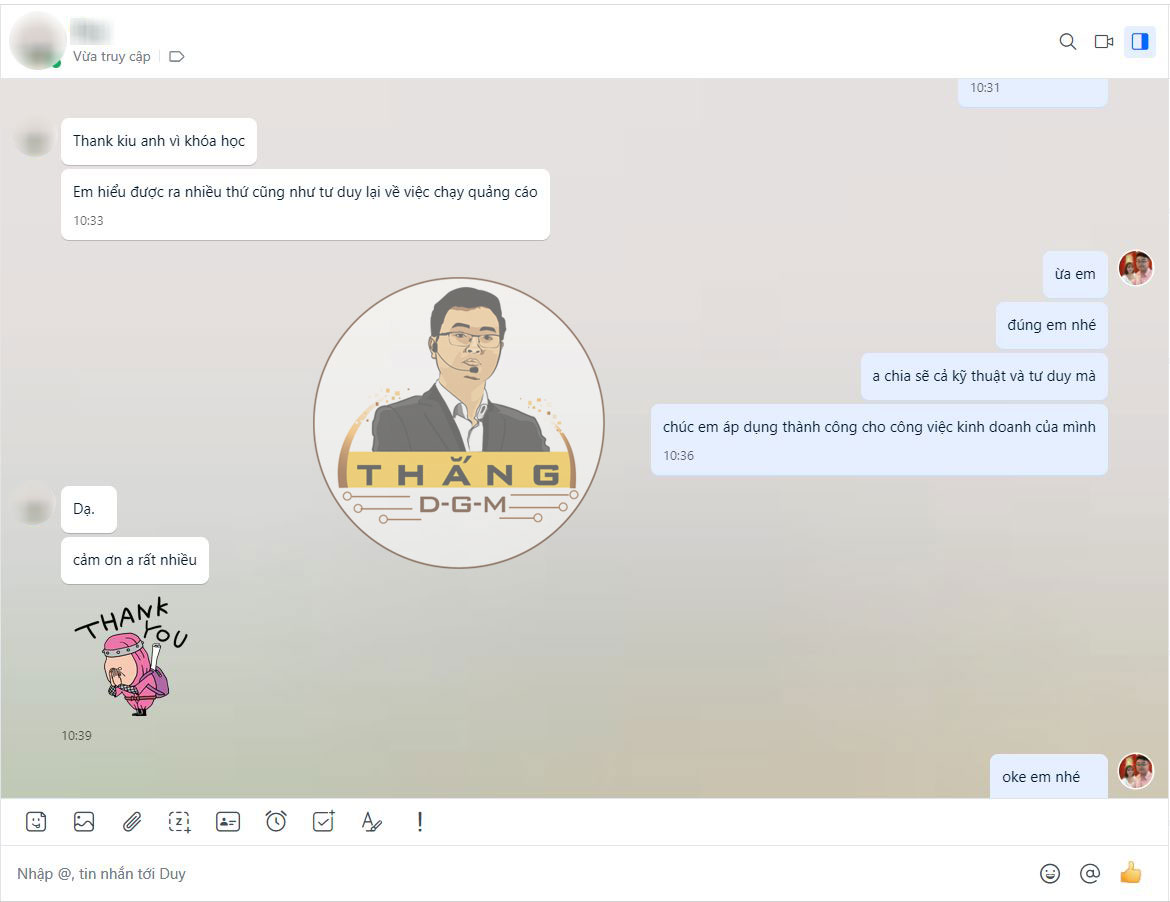Mark message as urgent with exclamation icon
1170x902 pixels.
[x=419, y=821]
